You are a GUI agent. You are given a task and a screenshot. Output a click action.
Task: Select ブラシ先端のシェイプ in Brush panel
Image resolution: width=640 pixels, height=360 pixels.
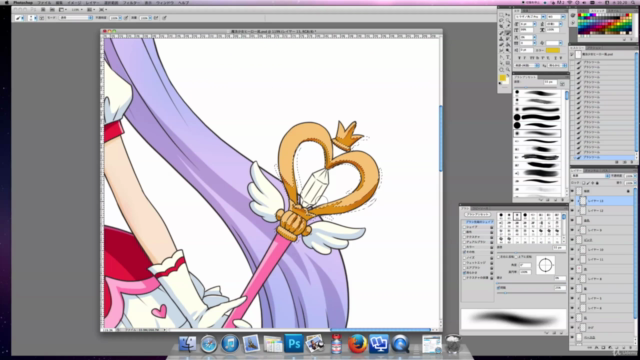tap(480, 222)
